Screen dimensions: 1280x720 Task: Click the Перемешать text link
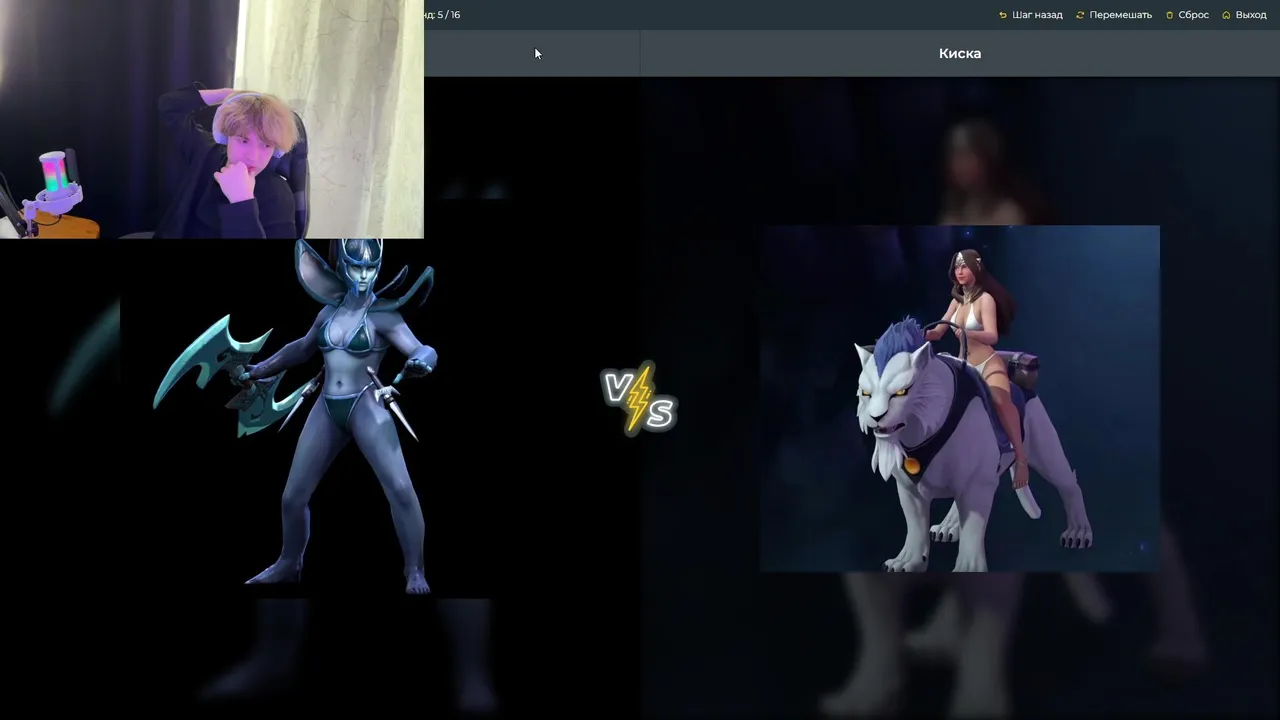tap(1120, 15)
